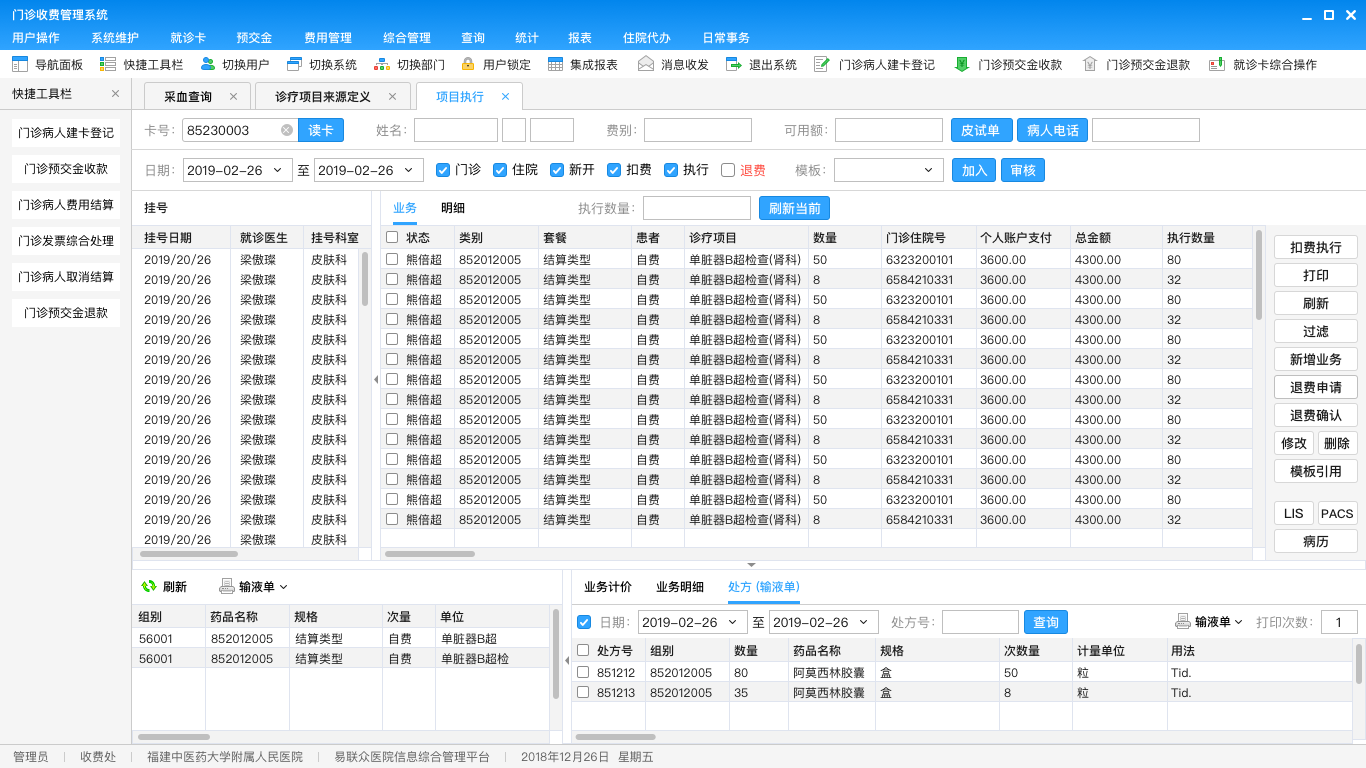Click the green 刷新 refresh icon
Image resolution: width=1366 pixels, height=768 pixels.
149,587
